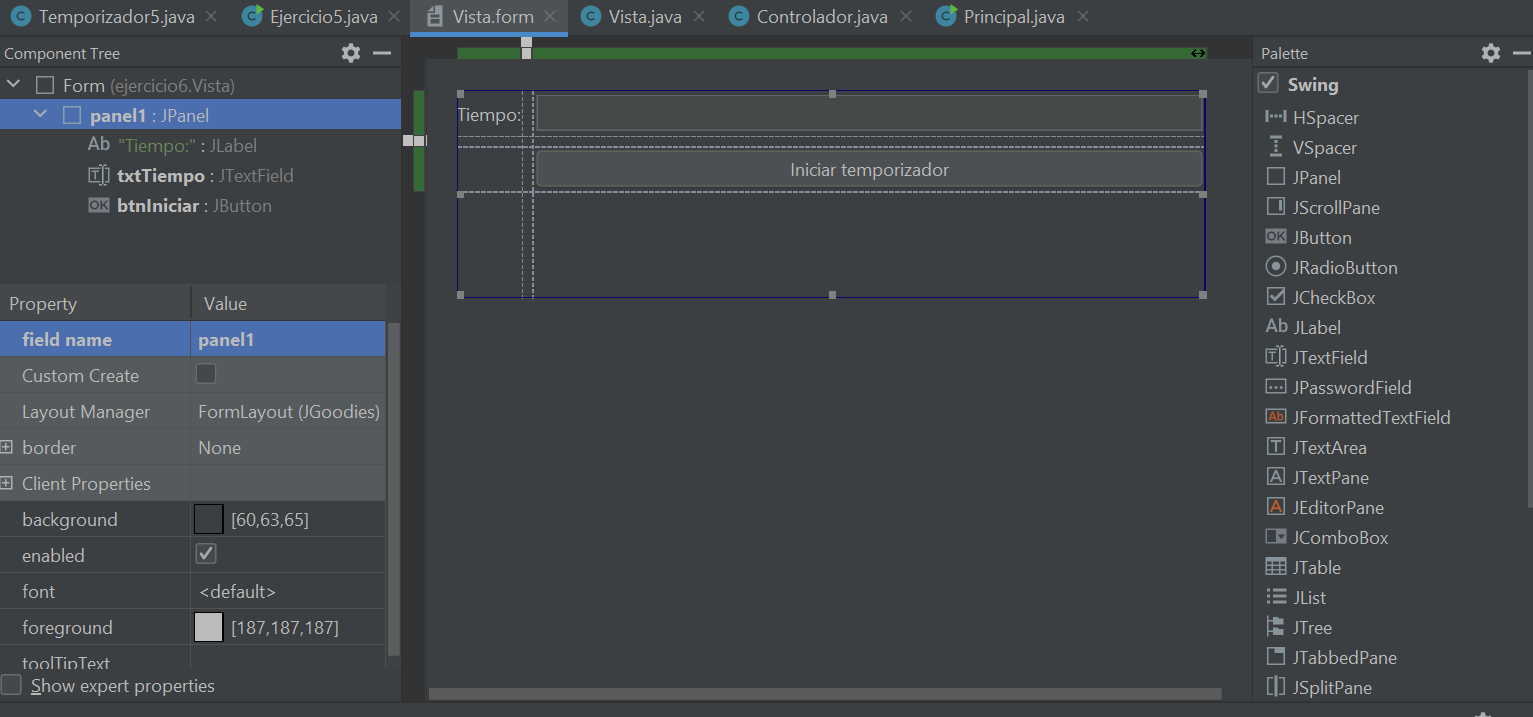Screen dimensions: 1533x717
Task: Pick JTextArea from the Palette
Action: pyautogui.click(x=1328, y=448)
